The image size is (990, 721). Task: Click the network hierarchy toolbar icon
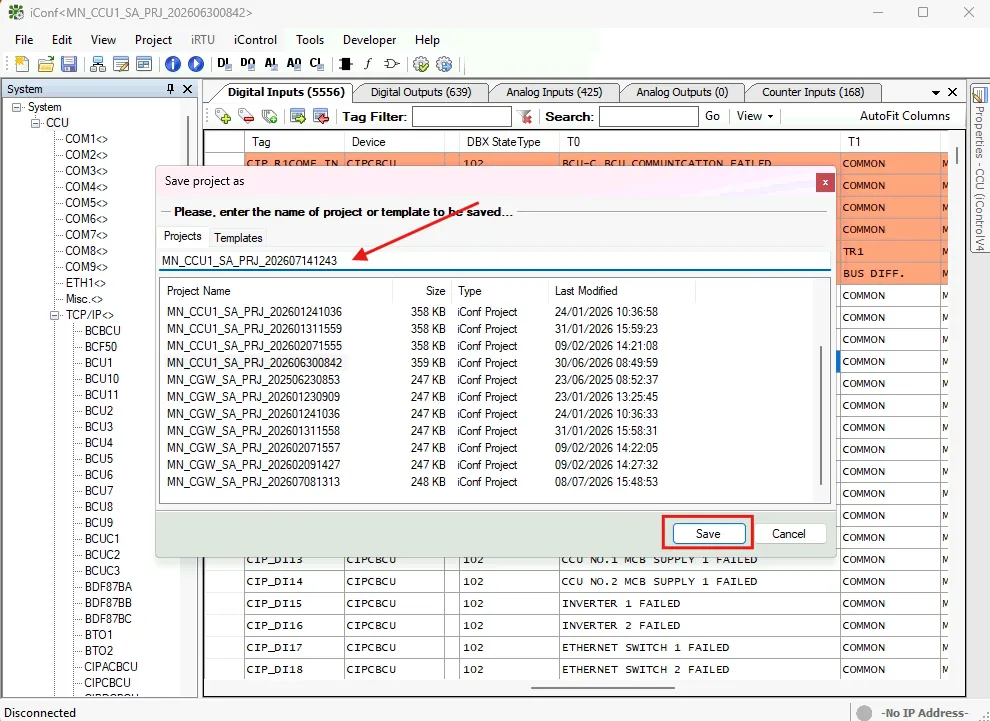click(x=98, y=64)
